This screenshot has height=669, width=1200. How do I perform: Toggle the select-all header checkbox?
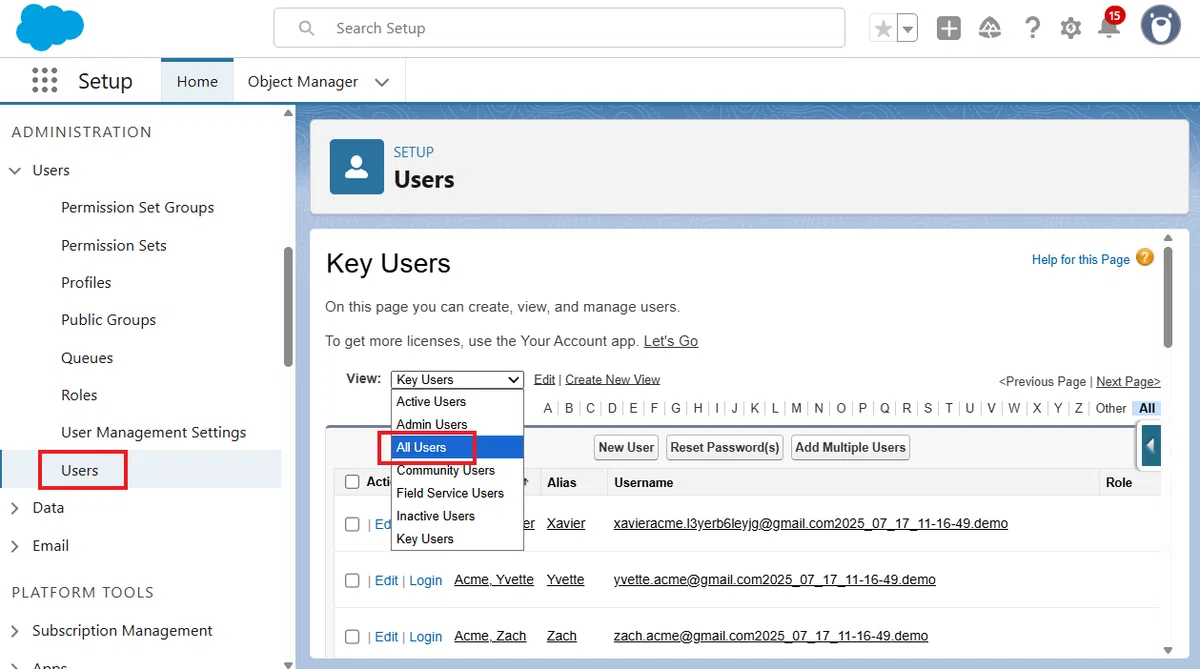pos(352,482)
